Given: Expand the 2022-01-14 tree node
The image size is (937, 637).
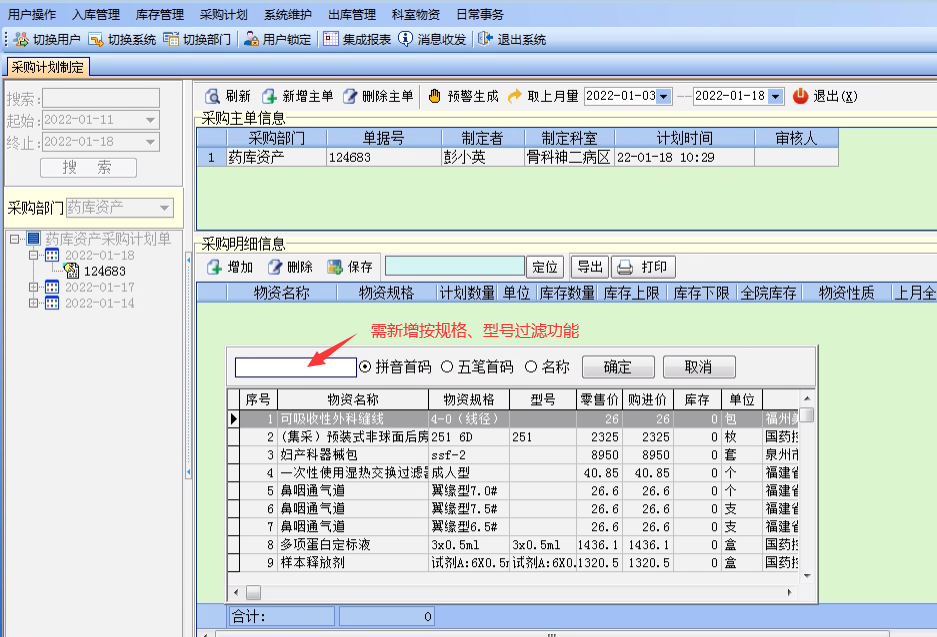Looking at the screenshot, I should click(33, 304).
